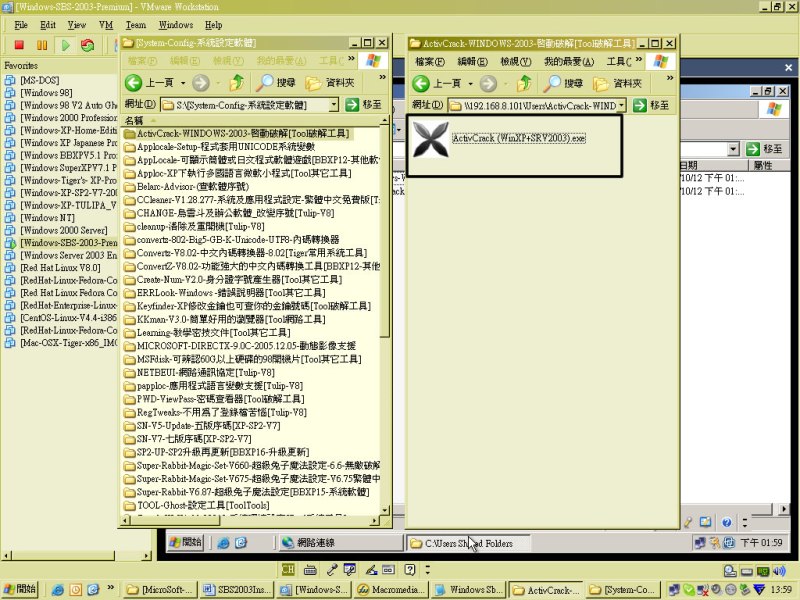Open 檔案(F) menu in the ActivCrack window
This screenshot has height=600, width=800.
(430, 62)
